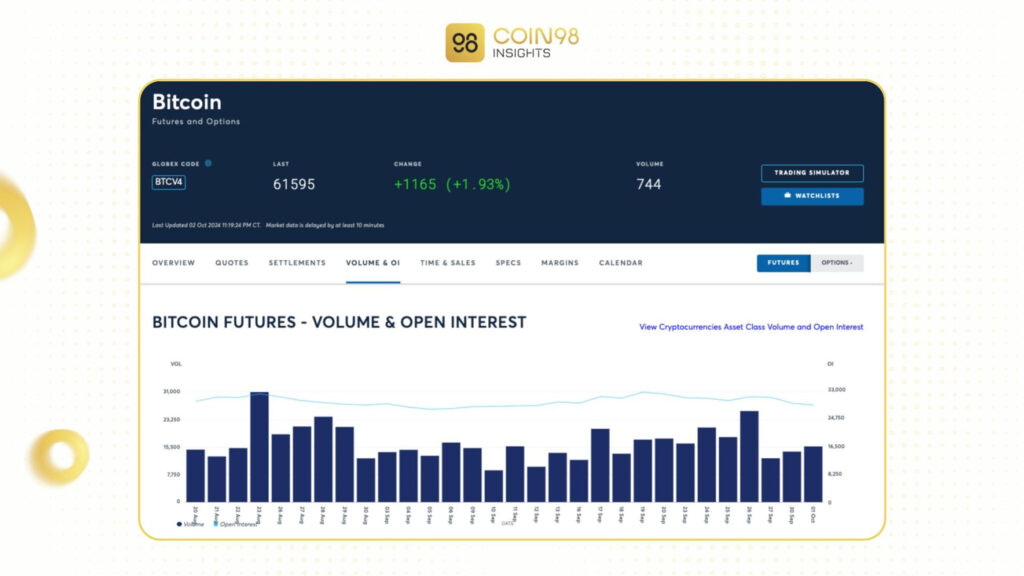Toggle the Volume series in the legend
The width and height of the screenshot is (1024, 576).
tap(190, 526)
